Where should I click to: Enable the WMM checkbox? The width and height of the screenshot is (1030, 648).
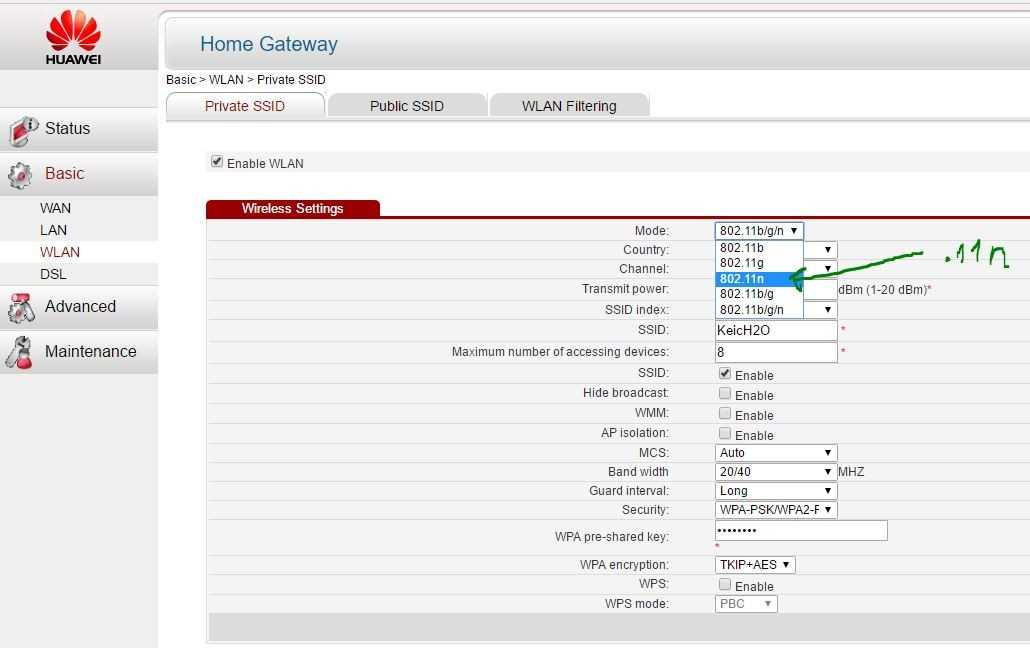coord(725,413)
